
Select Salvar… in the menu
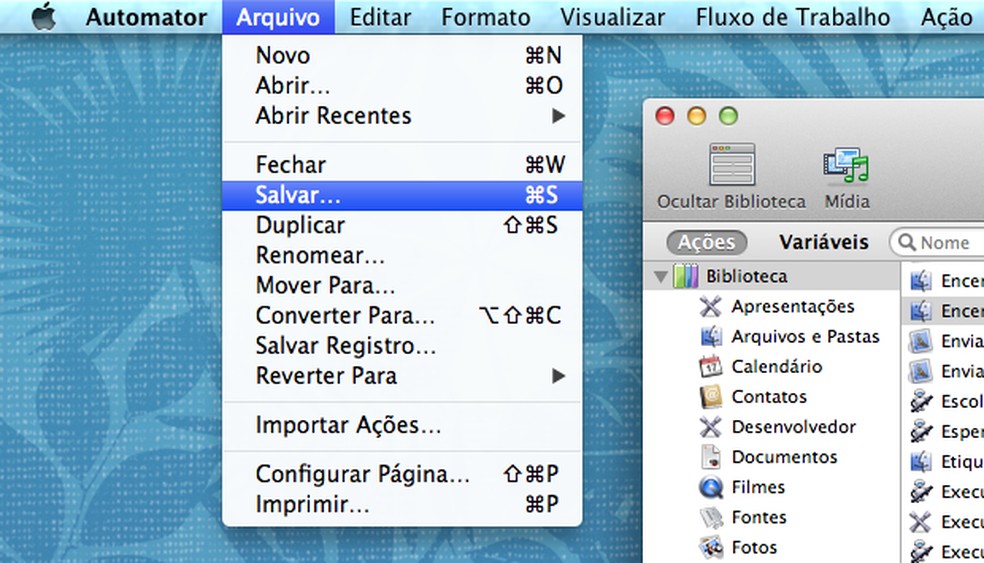(x=402, y=195)
